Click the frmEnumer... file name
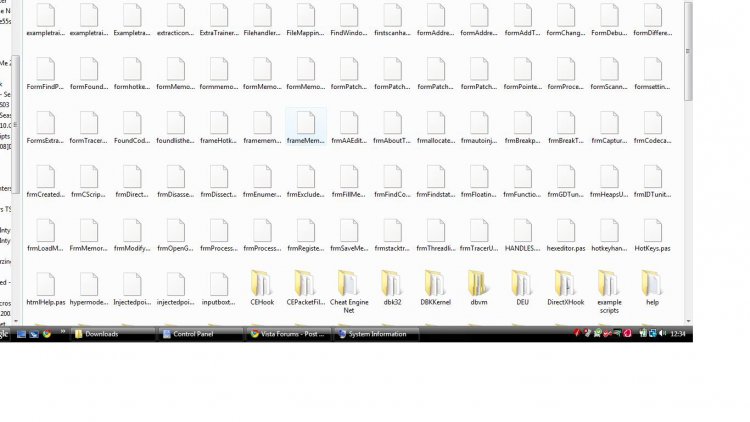This screenshot has width=750, height=422. [262, 195]
